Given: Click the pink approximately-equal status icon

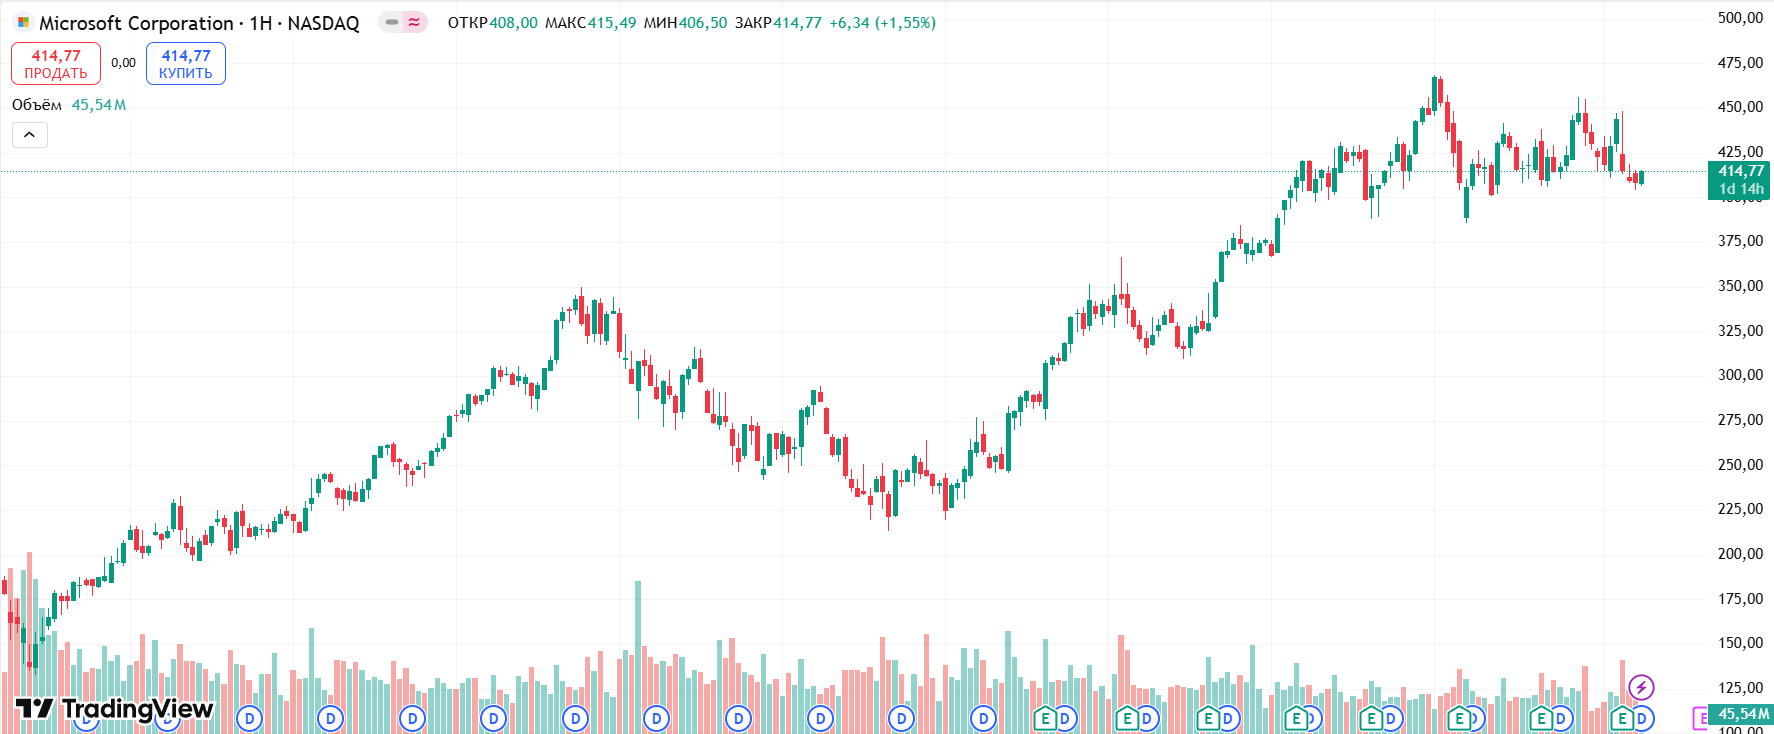Looking at the screenshot, I should [414, 22].
